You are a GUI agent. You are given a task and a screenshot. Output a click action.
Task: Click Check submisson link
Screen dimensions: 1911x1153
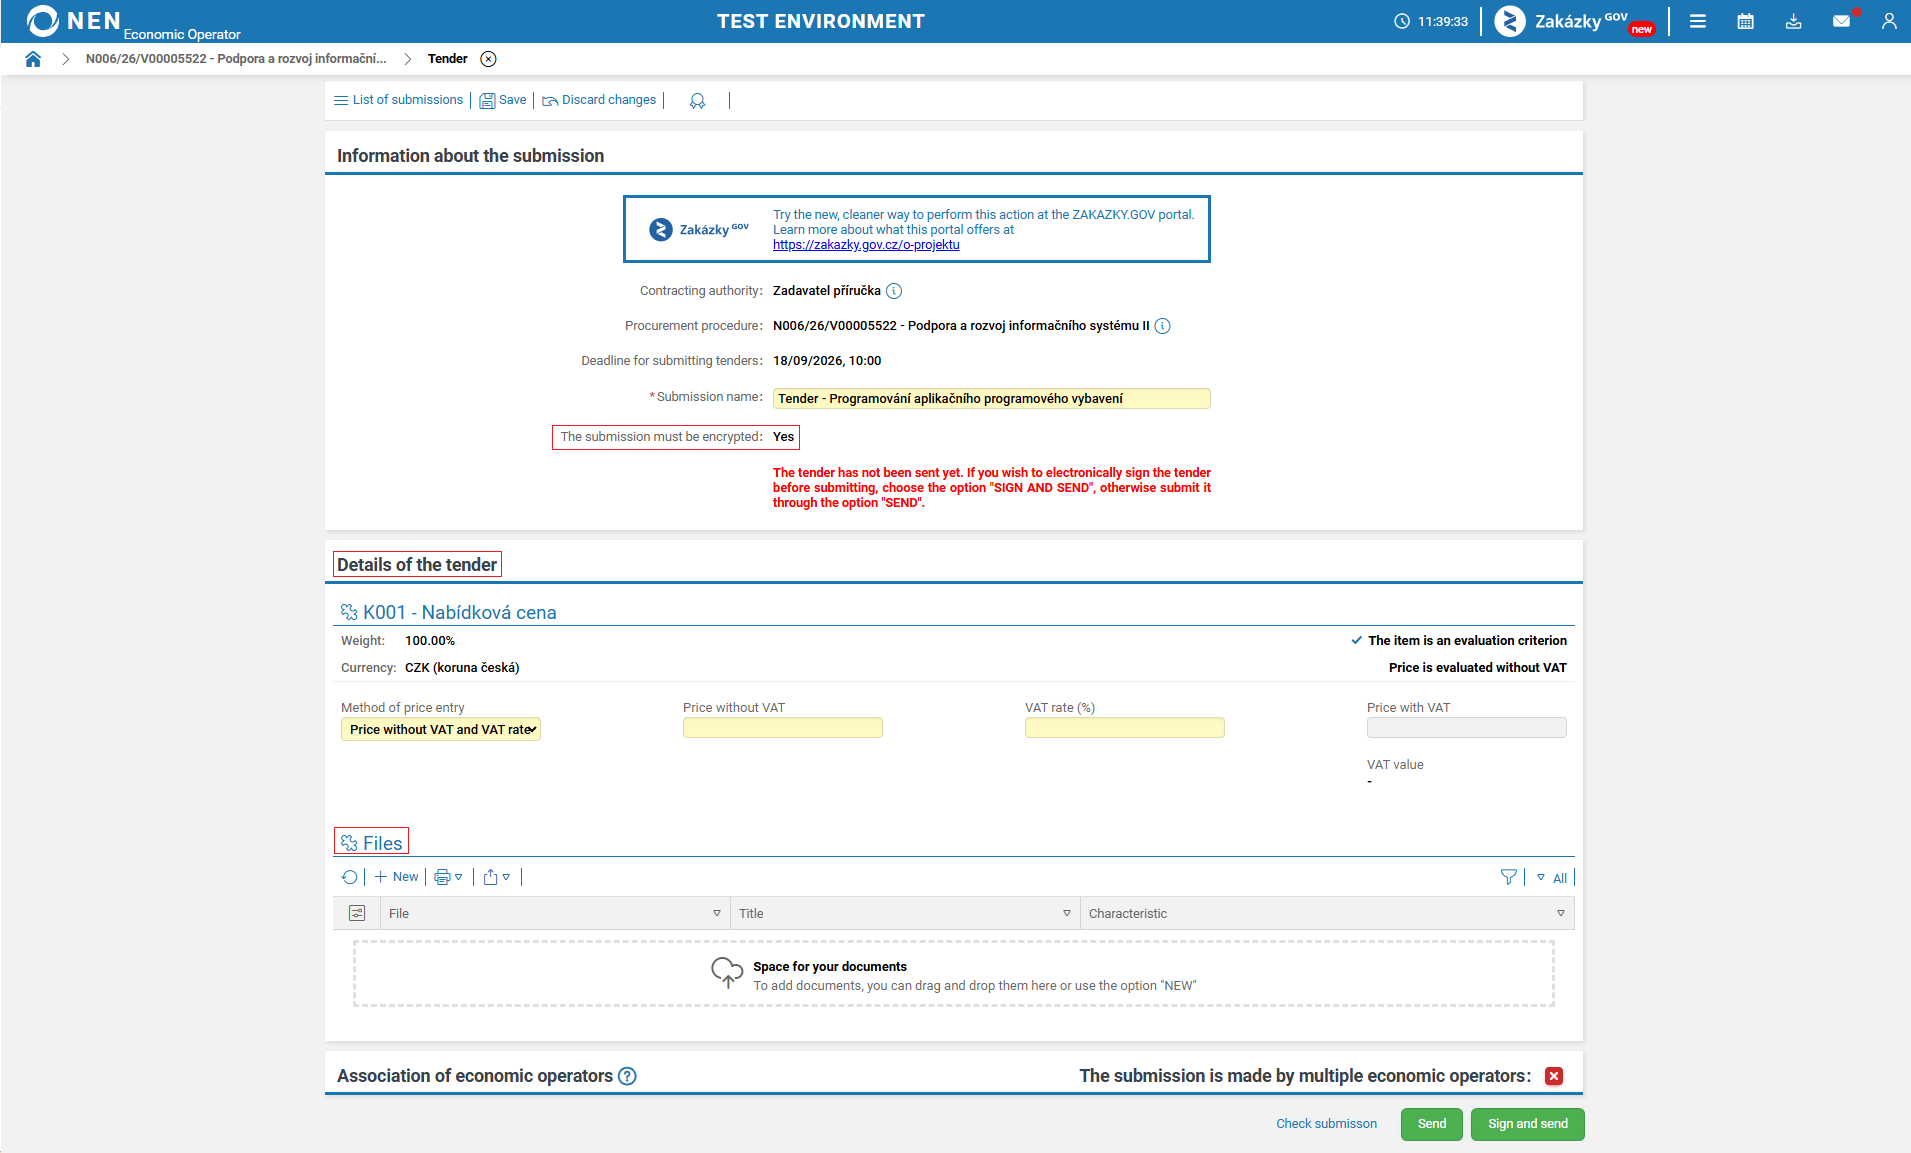1326,1124
